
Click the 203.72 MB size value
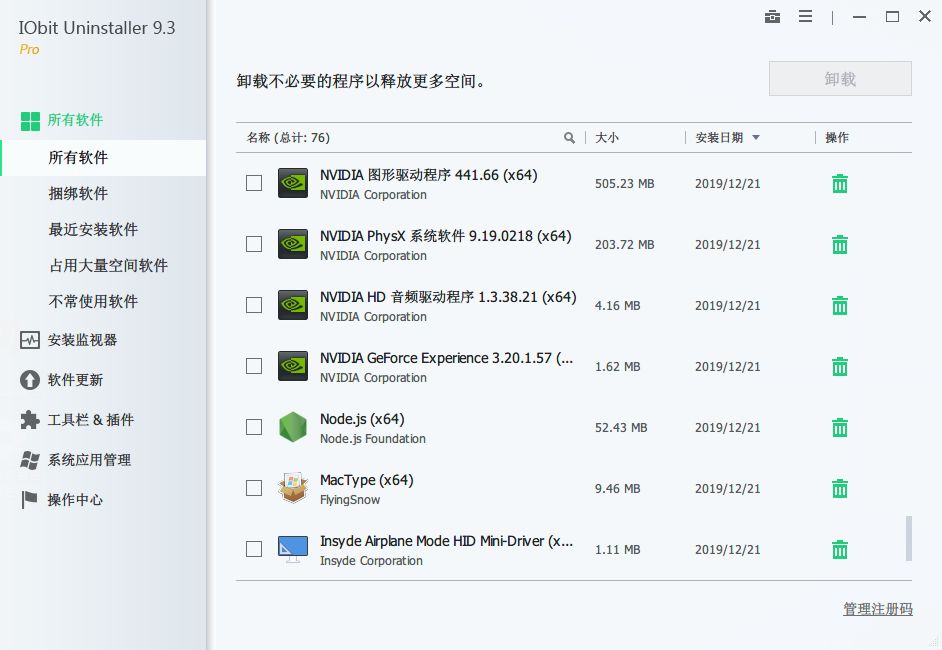624,245
